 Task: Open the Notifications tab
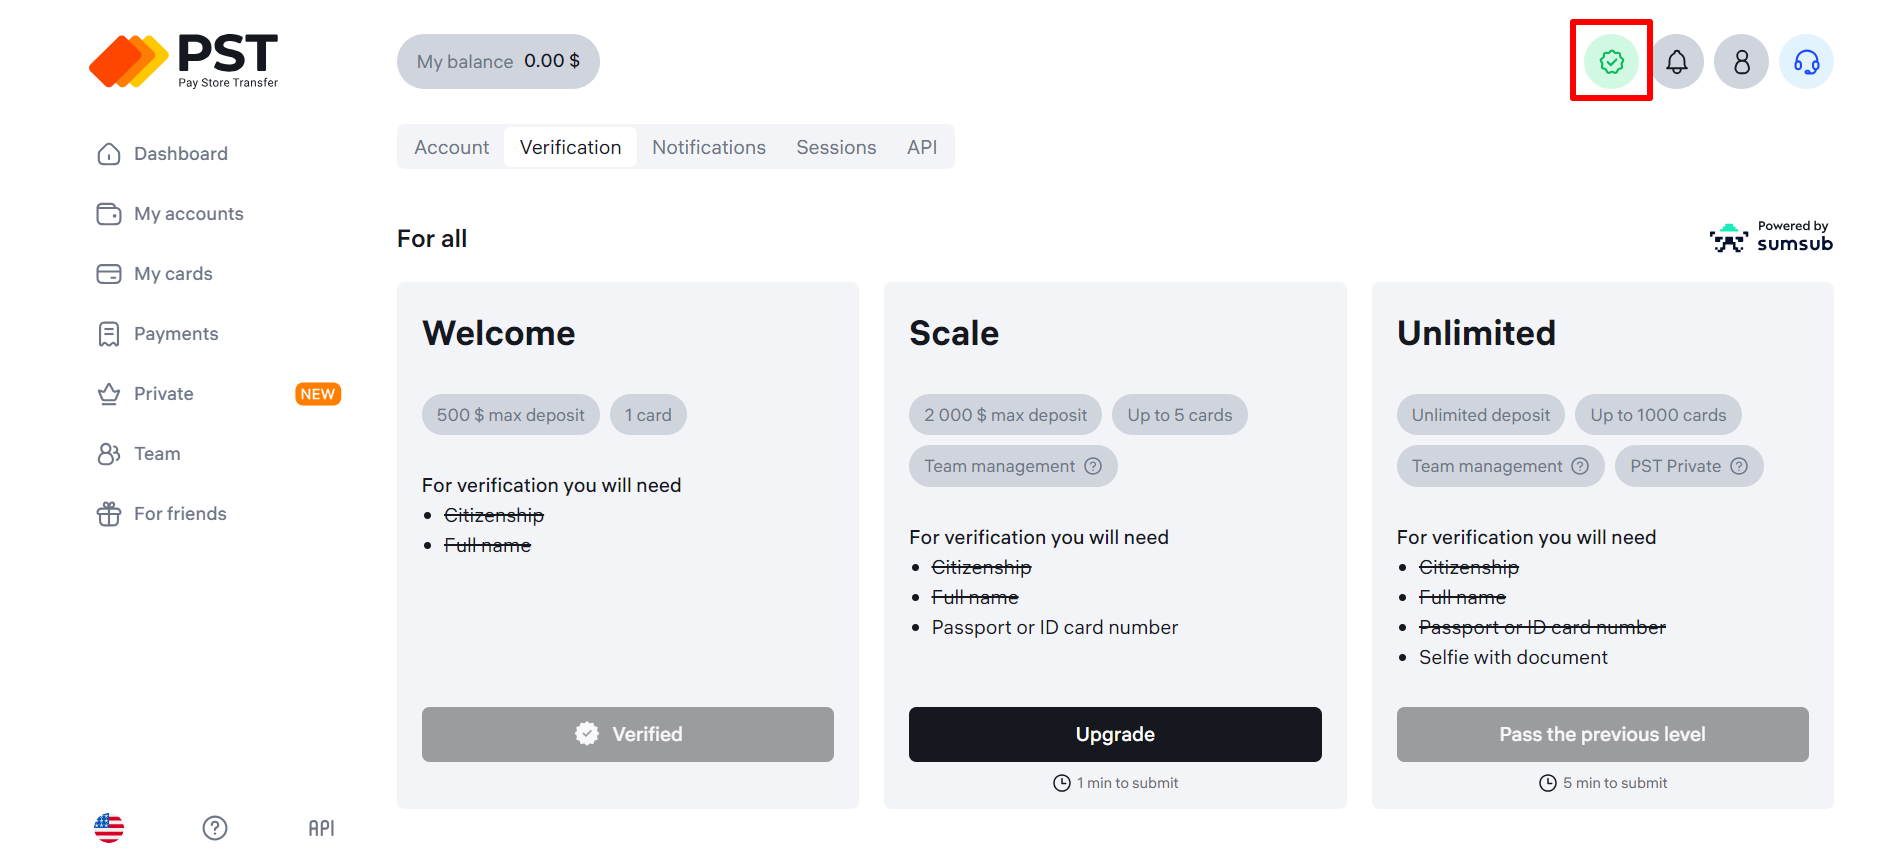(x=709, y=147)
